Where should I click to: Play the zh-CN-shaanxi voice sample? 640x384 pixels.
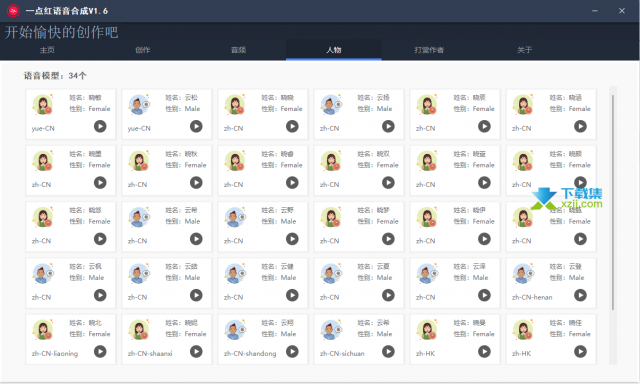[196, 351]
